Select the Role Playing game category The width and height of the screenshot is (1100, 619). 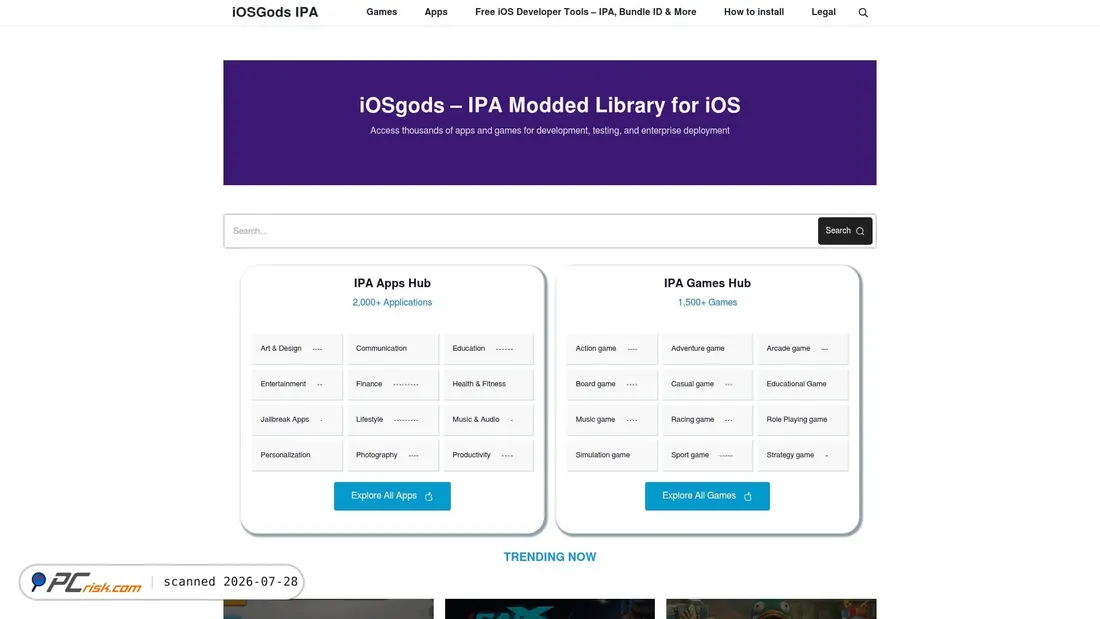coord(803,420)
